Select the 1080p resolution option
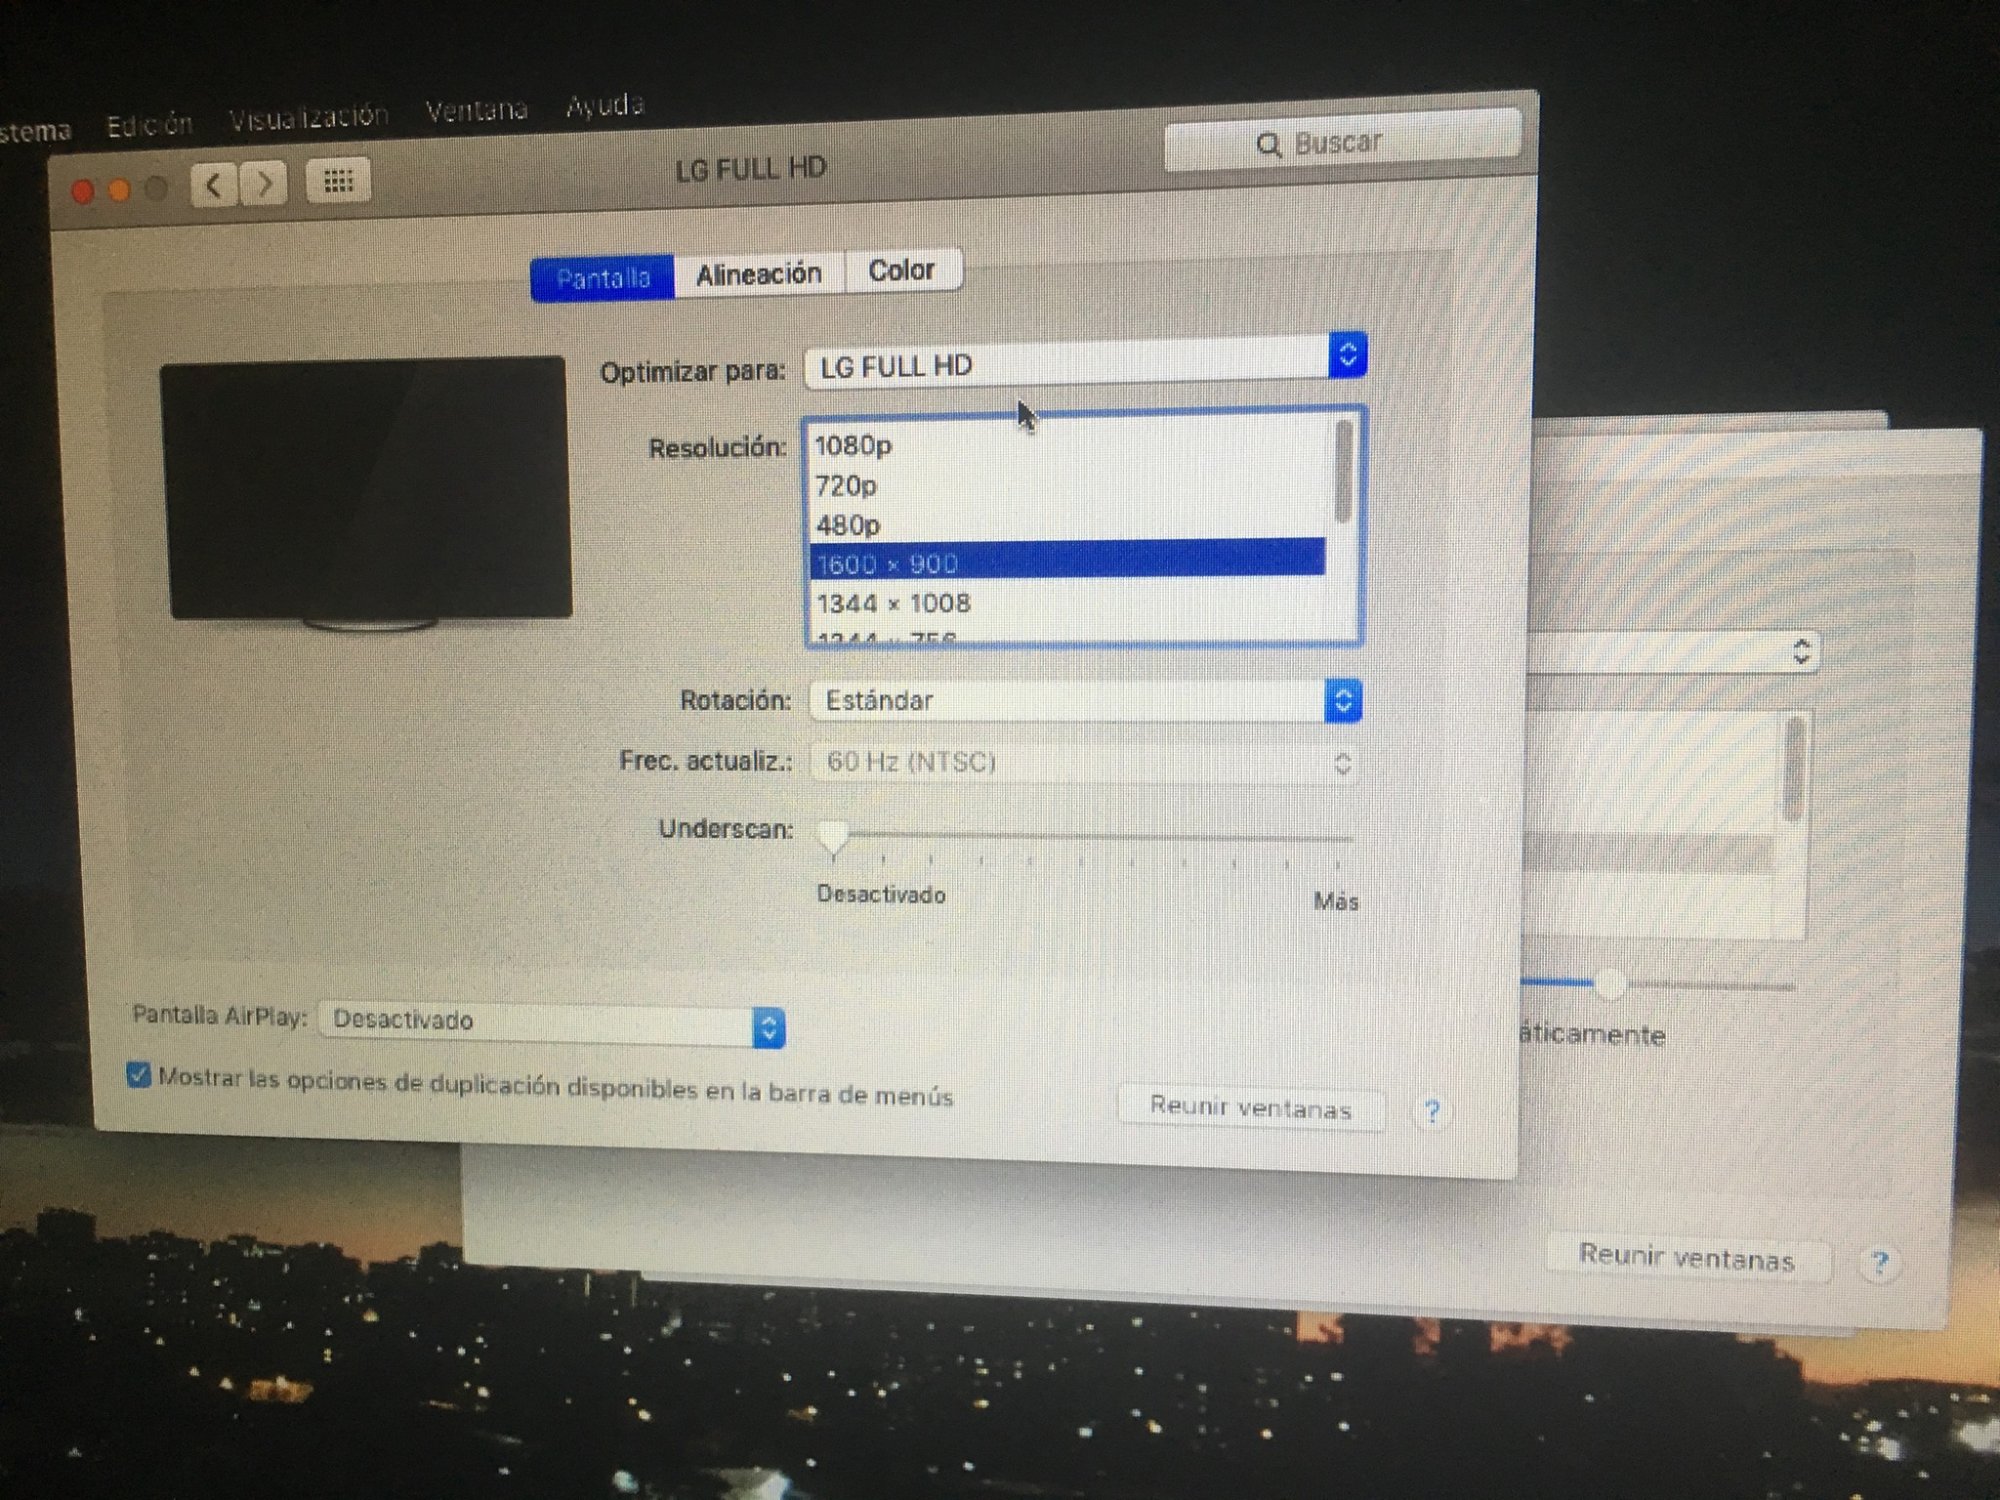The height and width of the screenshot is (1500, 2000). (853, 446)
